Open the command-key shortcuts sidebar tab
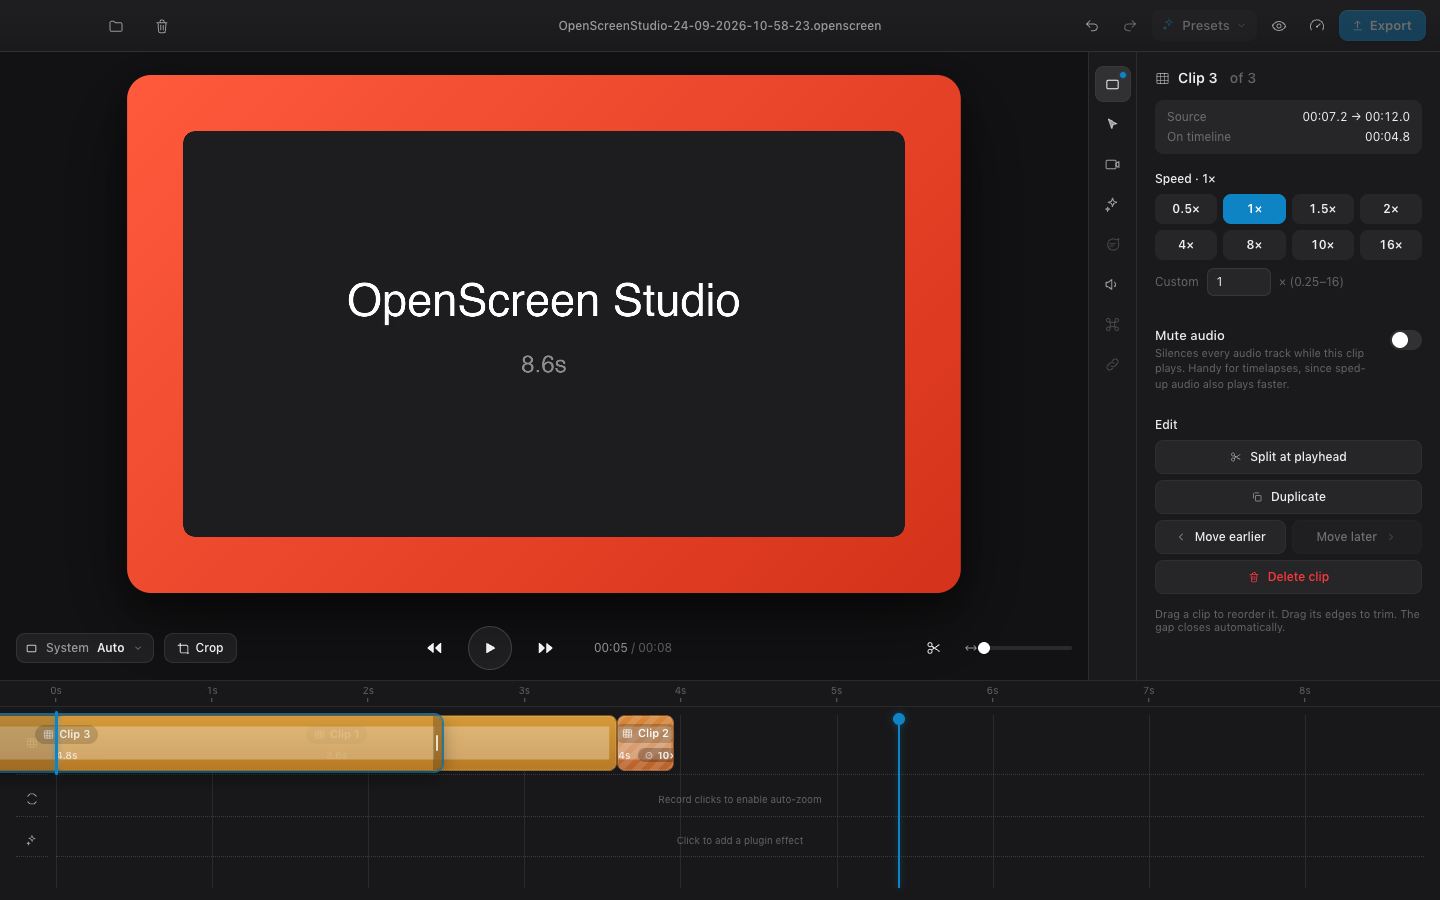 click(x=1112, y=324)
